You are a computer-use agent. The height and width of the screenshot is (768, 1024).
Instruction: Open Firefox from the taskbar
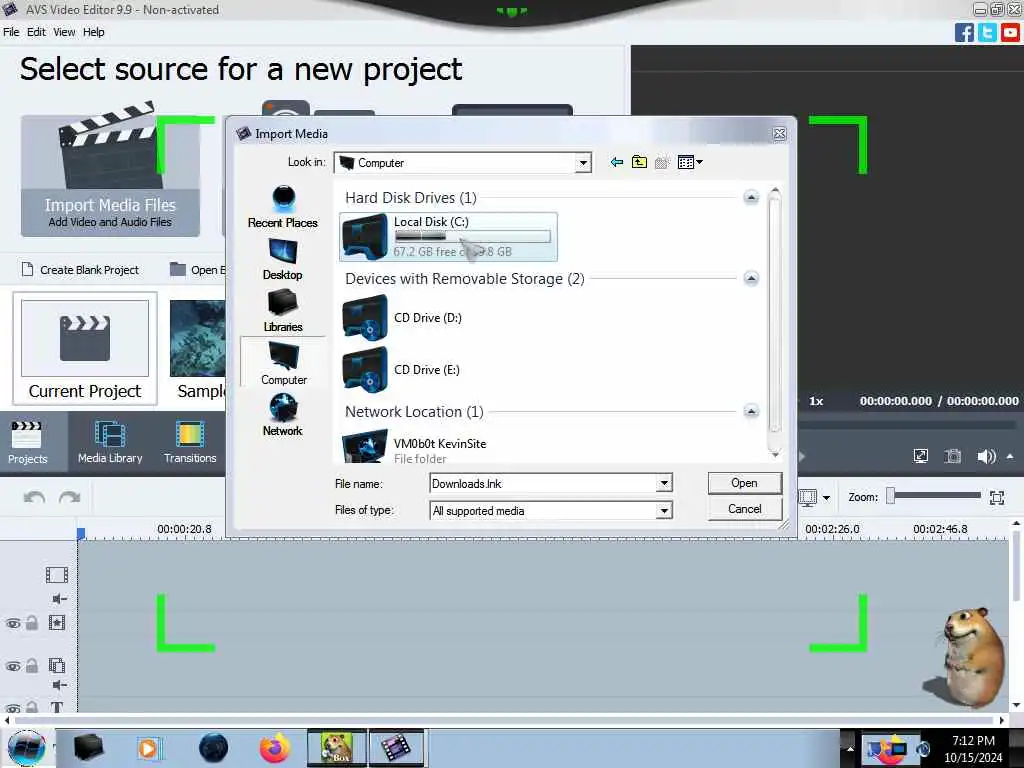click(x=275, y=748)
